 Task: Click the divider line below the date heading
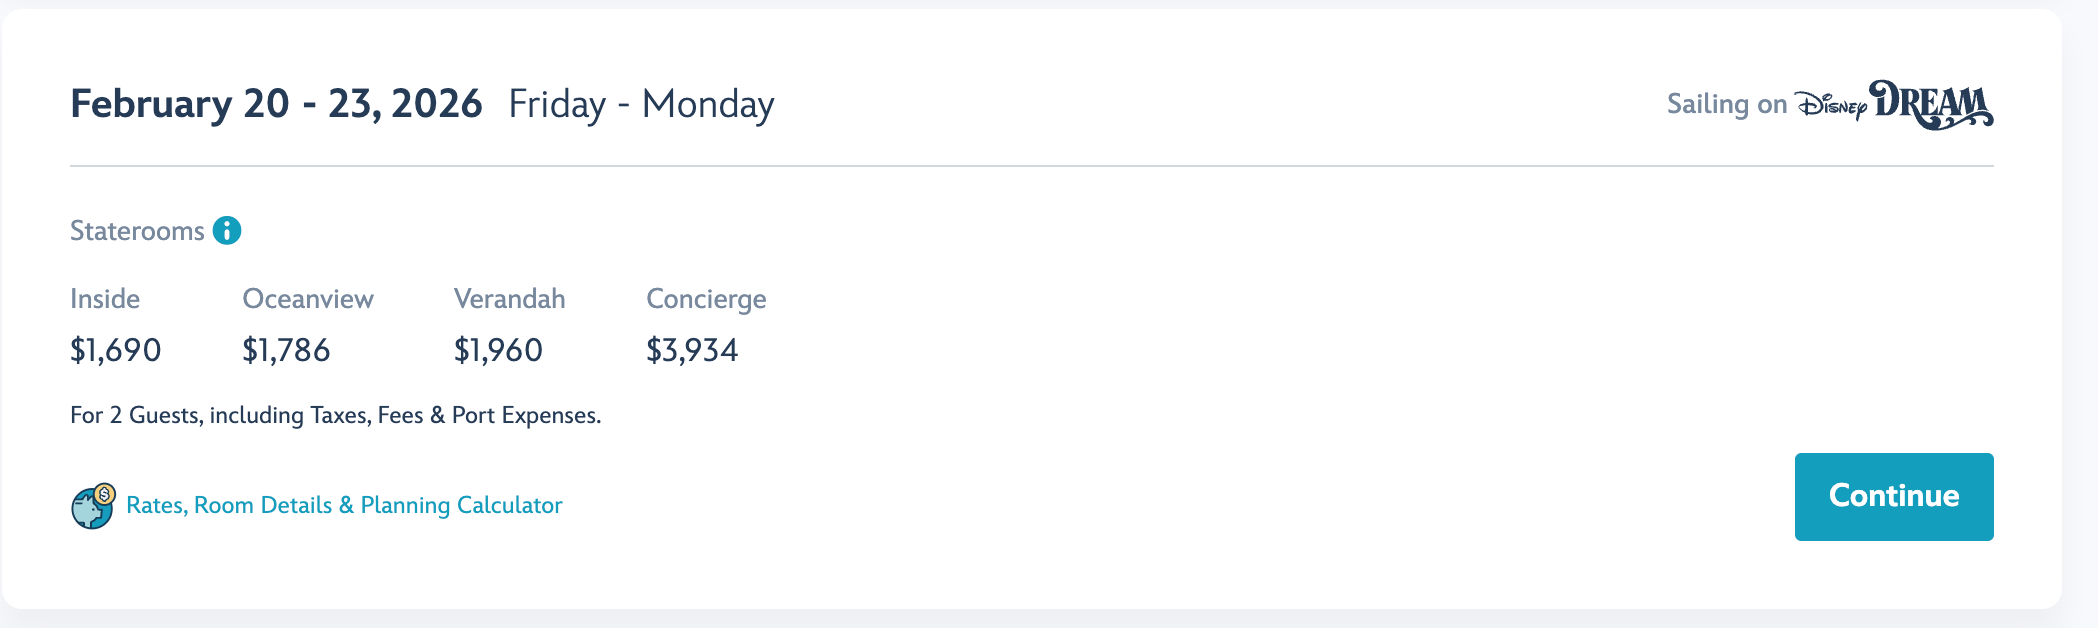pyautogui.click(x=1031, y=166)
